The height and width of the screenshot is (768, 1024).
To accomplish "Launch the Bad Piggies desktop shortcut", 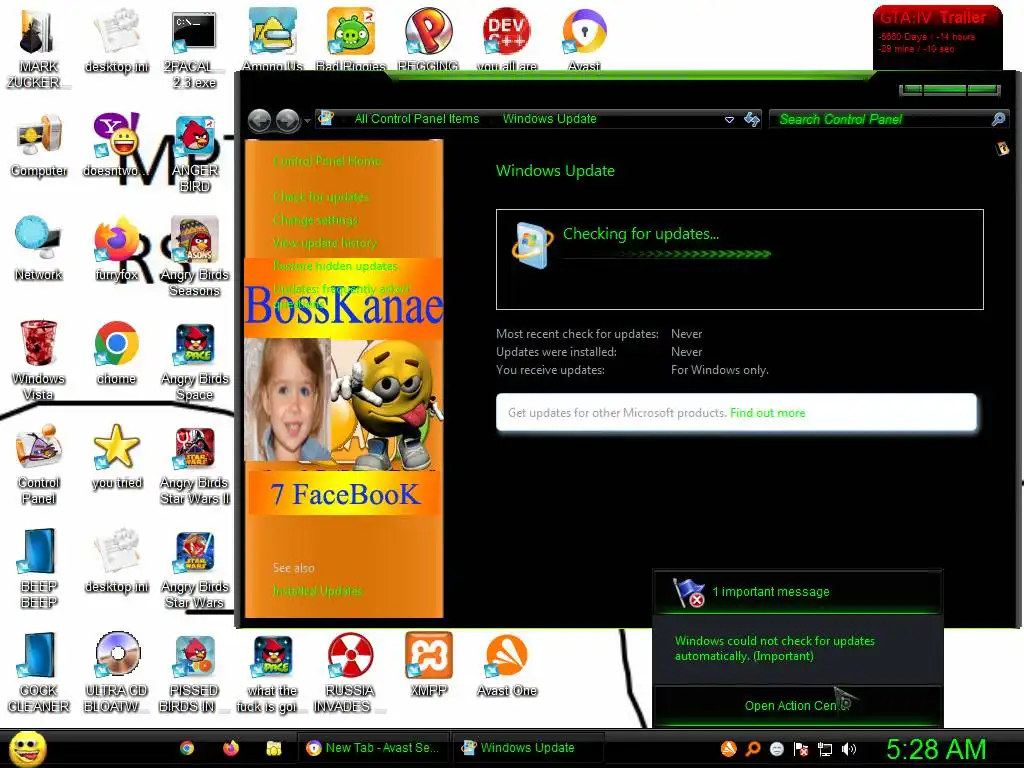I will (x=351, y=39).
